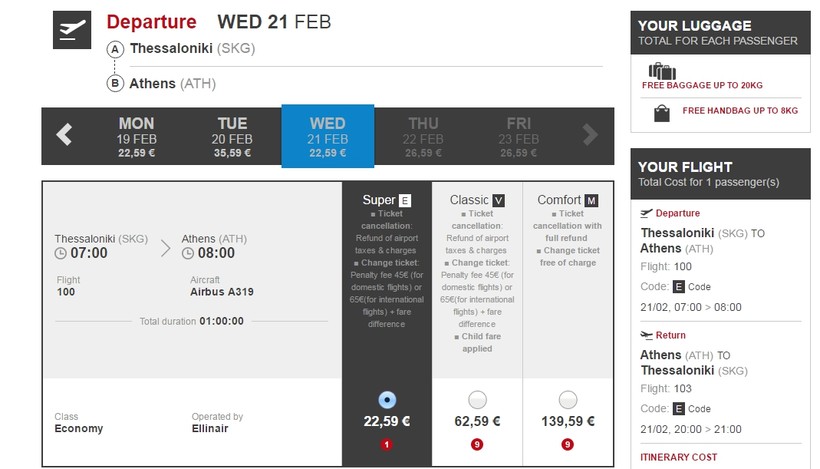Viewport: 820px width, 469px height.
Task: Click the Super fare E code badge
Action: (x=405, y=200)
